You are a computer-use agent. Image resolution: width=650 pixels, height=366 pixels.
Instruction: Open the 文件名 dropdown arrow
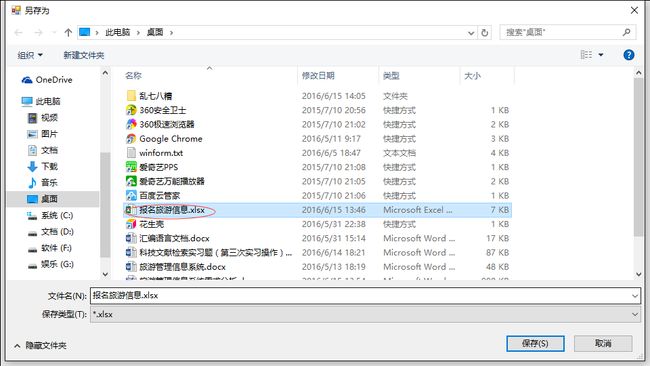(x=635, y=296)
